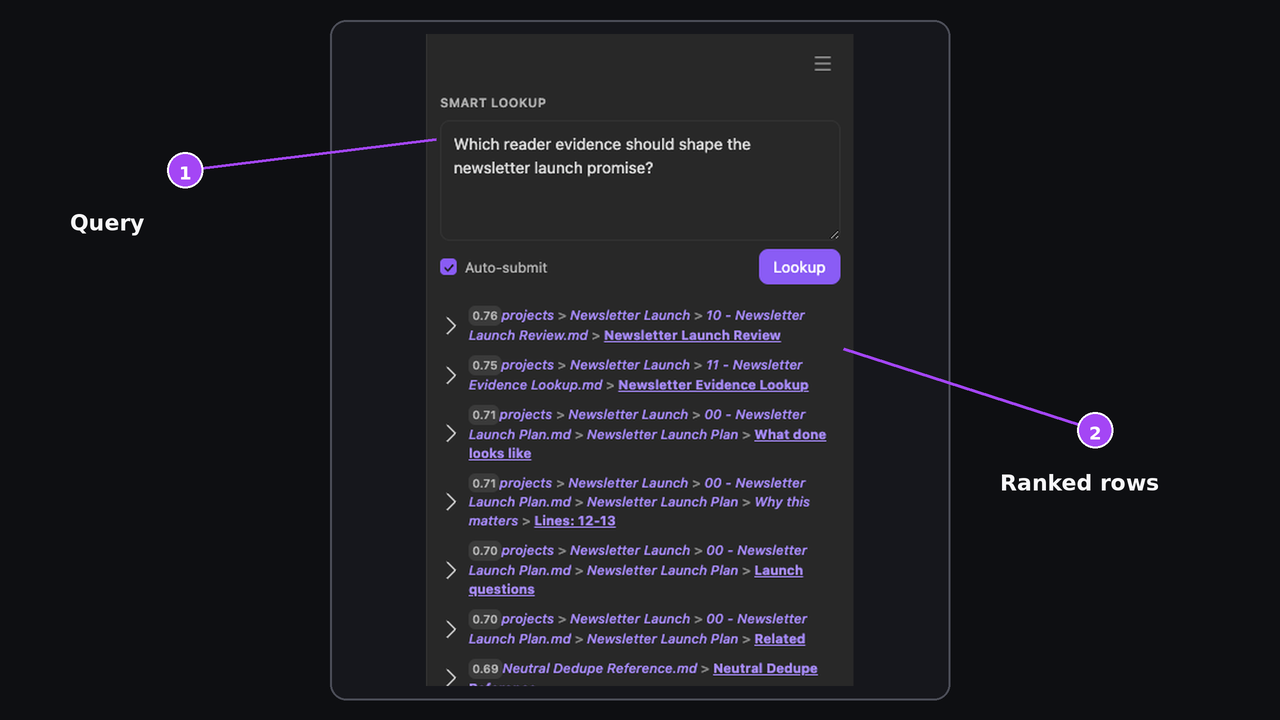
Task: Open the Newsletter Launch Review link
Action: 692,335
